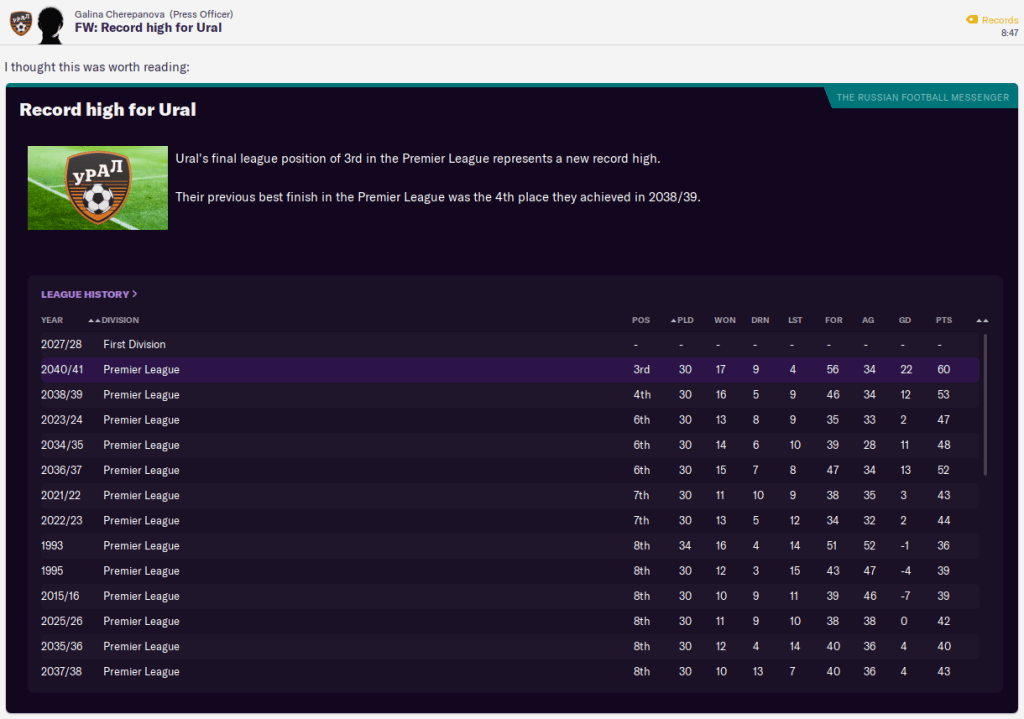1024x719 pixels.
Task: Click the press officer silhouette avatar
Action: point(50,23)
